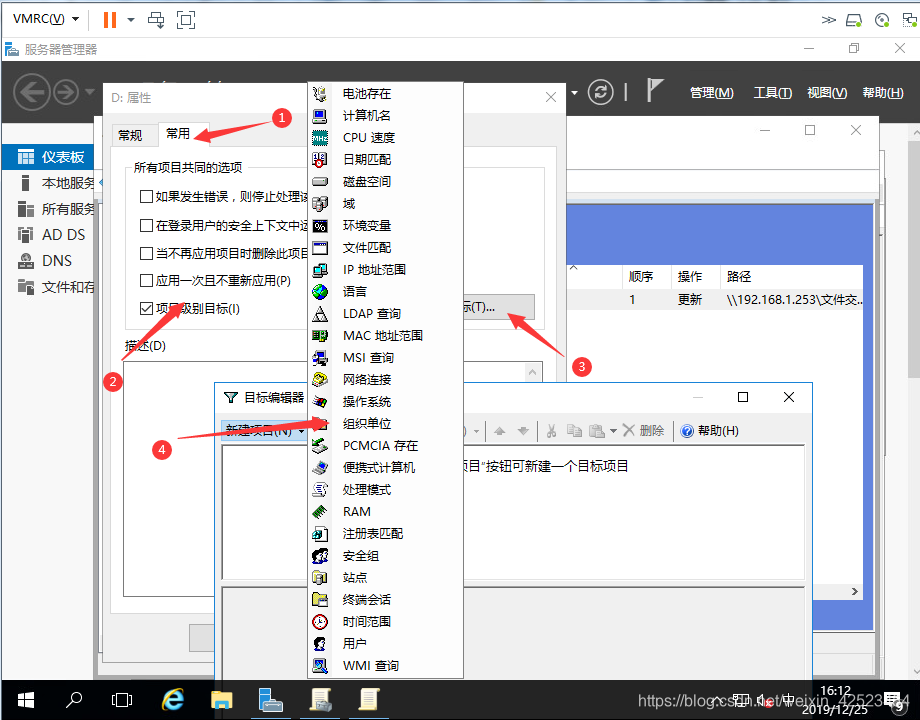
Task: Click the 网络连接 icon
Action: 320,380
